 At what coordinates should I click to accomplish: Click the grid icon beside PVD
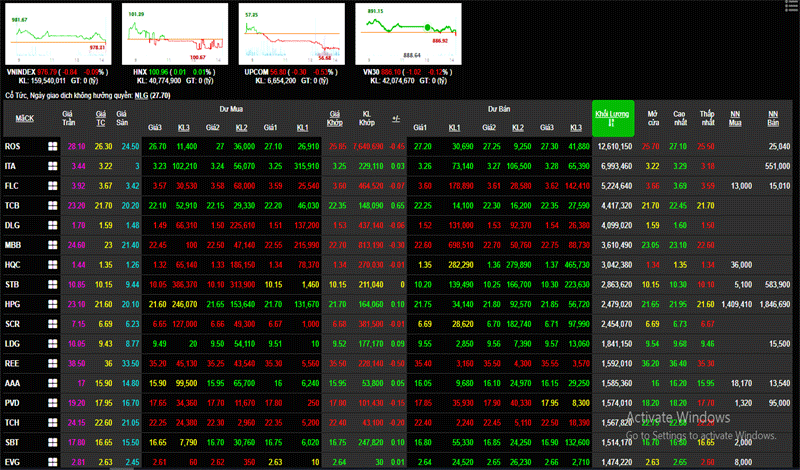tap(52, 402)
